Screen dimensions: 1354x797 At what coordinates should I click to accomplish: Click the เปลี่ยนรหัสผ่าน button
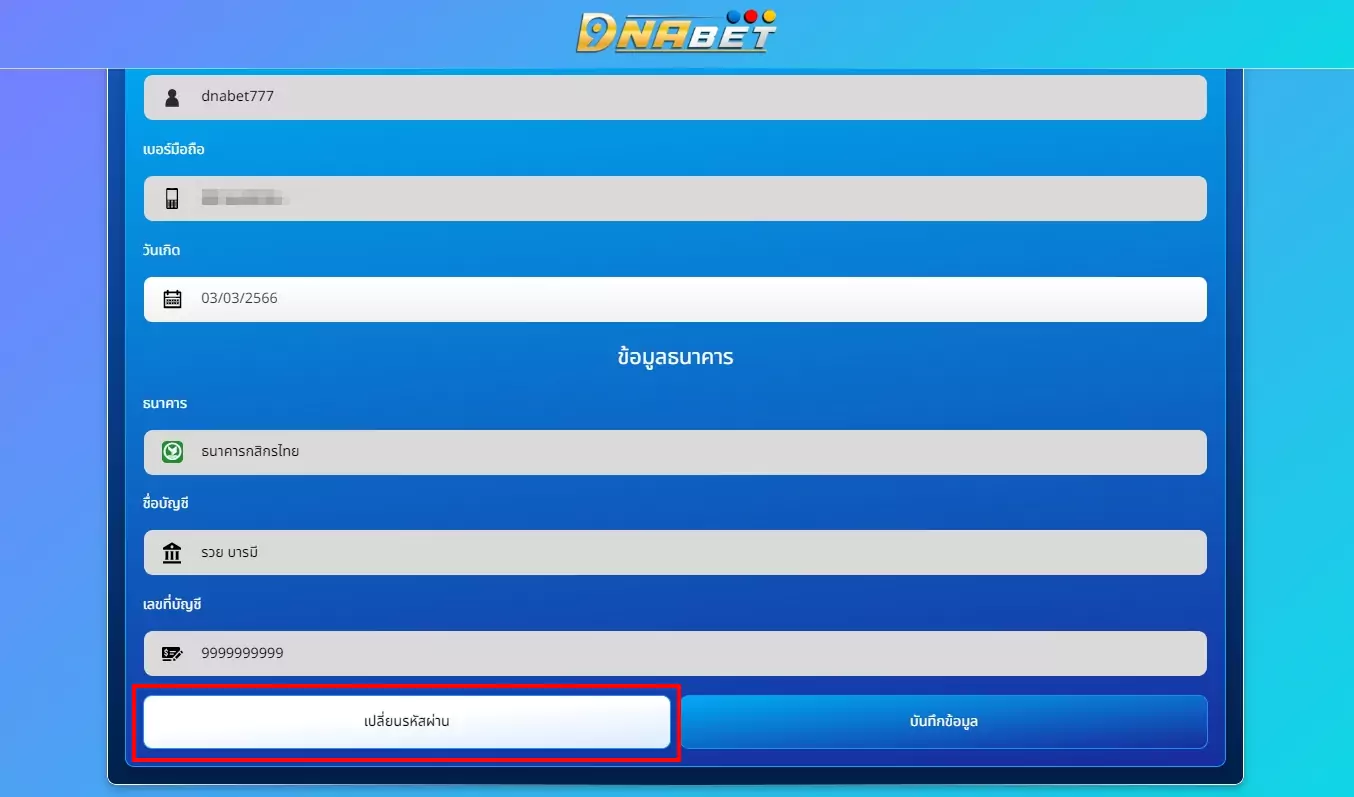point(407,721)
